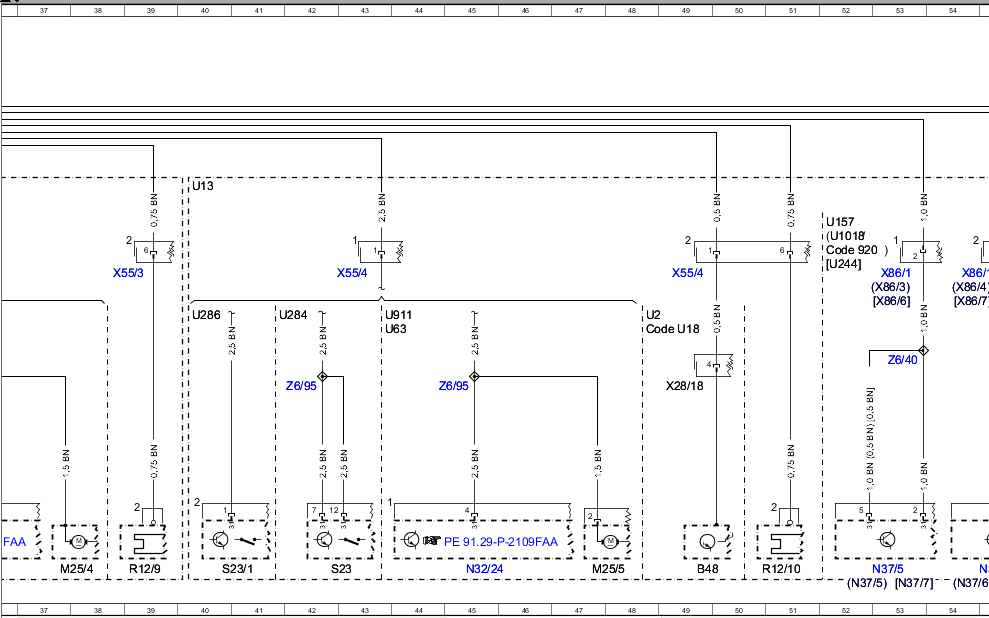Select the Z6/40 junction diamond node
The width and height of the screenshot is (989, 618).
click(923, 351)
